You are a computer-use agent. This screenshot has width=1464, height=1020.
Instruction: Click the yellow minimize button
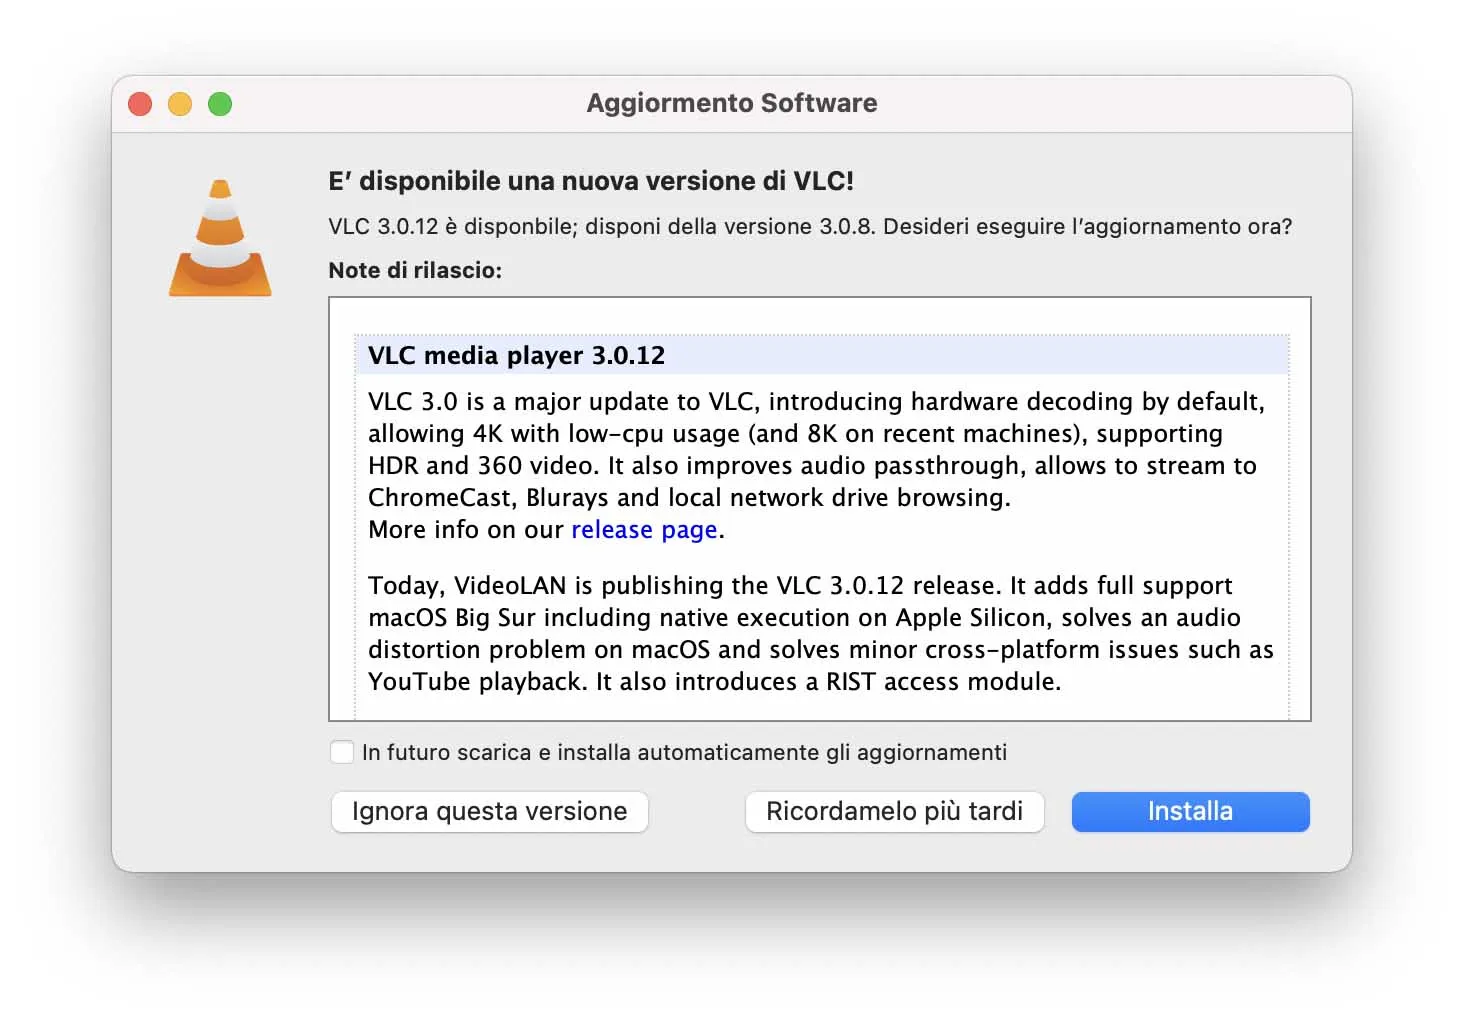(x=180, y=103)
